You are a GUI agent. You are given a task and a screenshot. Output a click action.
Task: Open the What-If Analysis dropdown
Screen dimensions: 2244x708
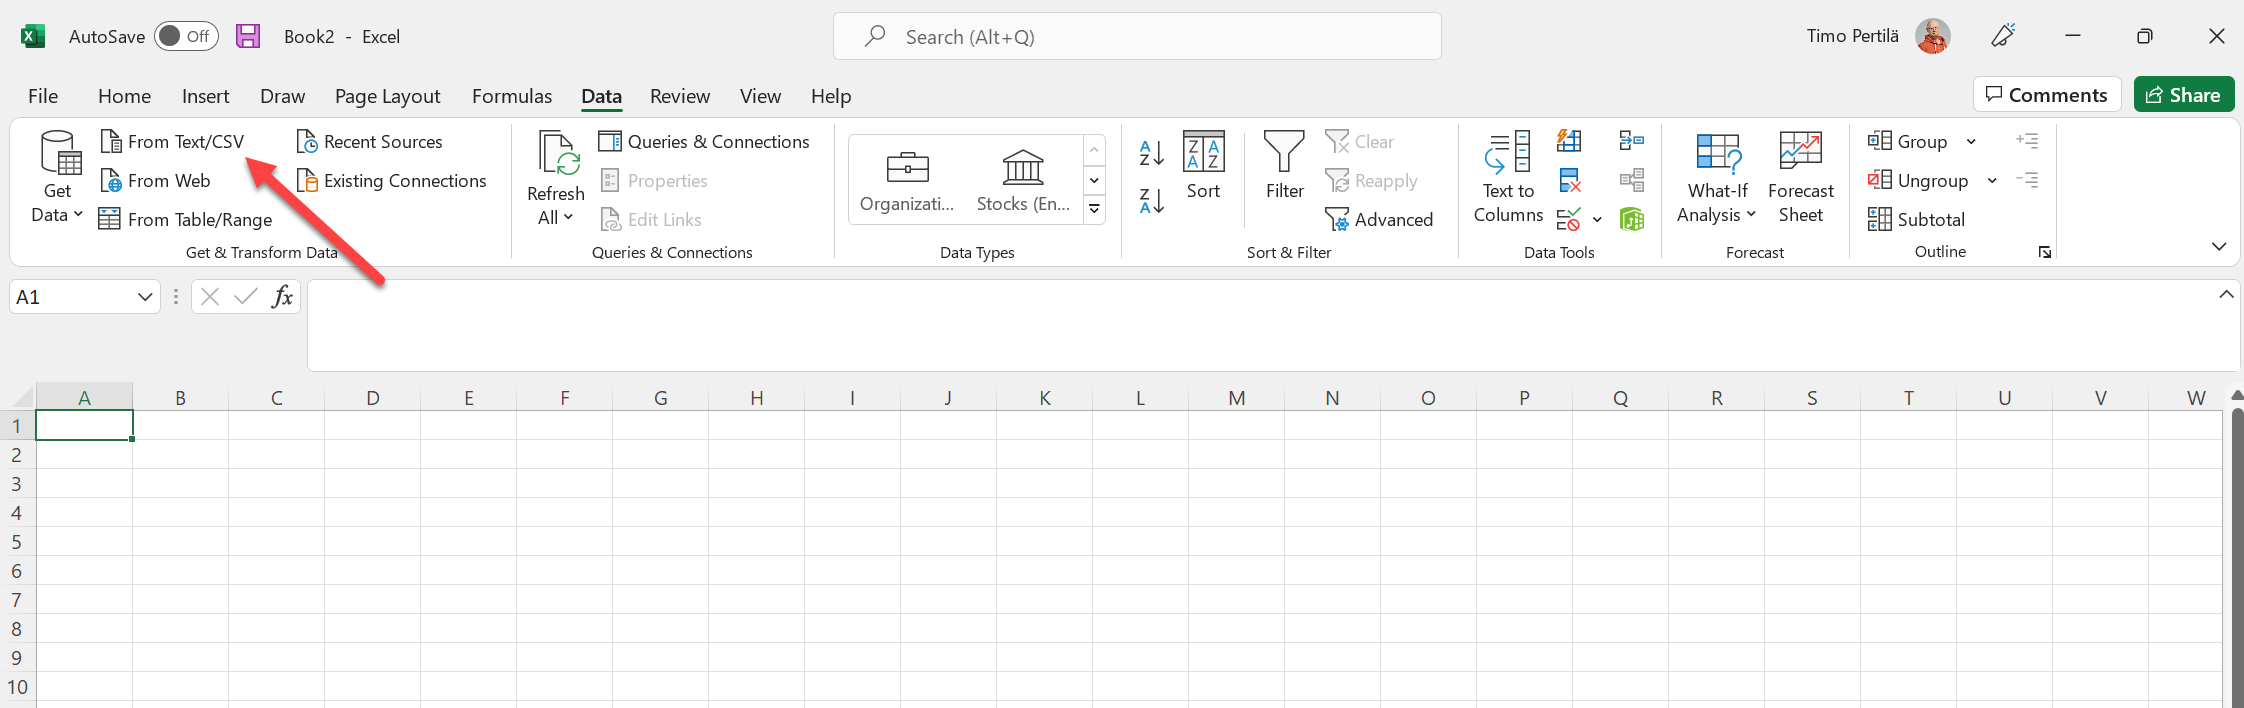[x=1717, y=178]
